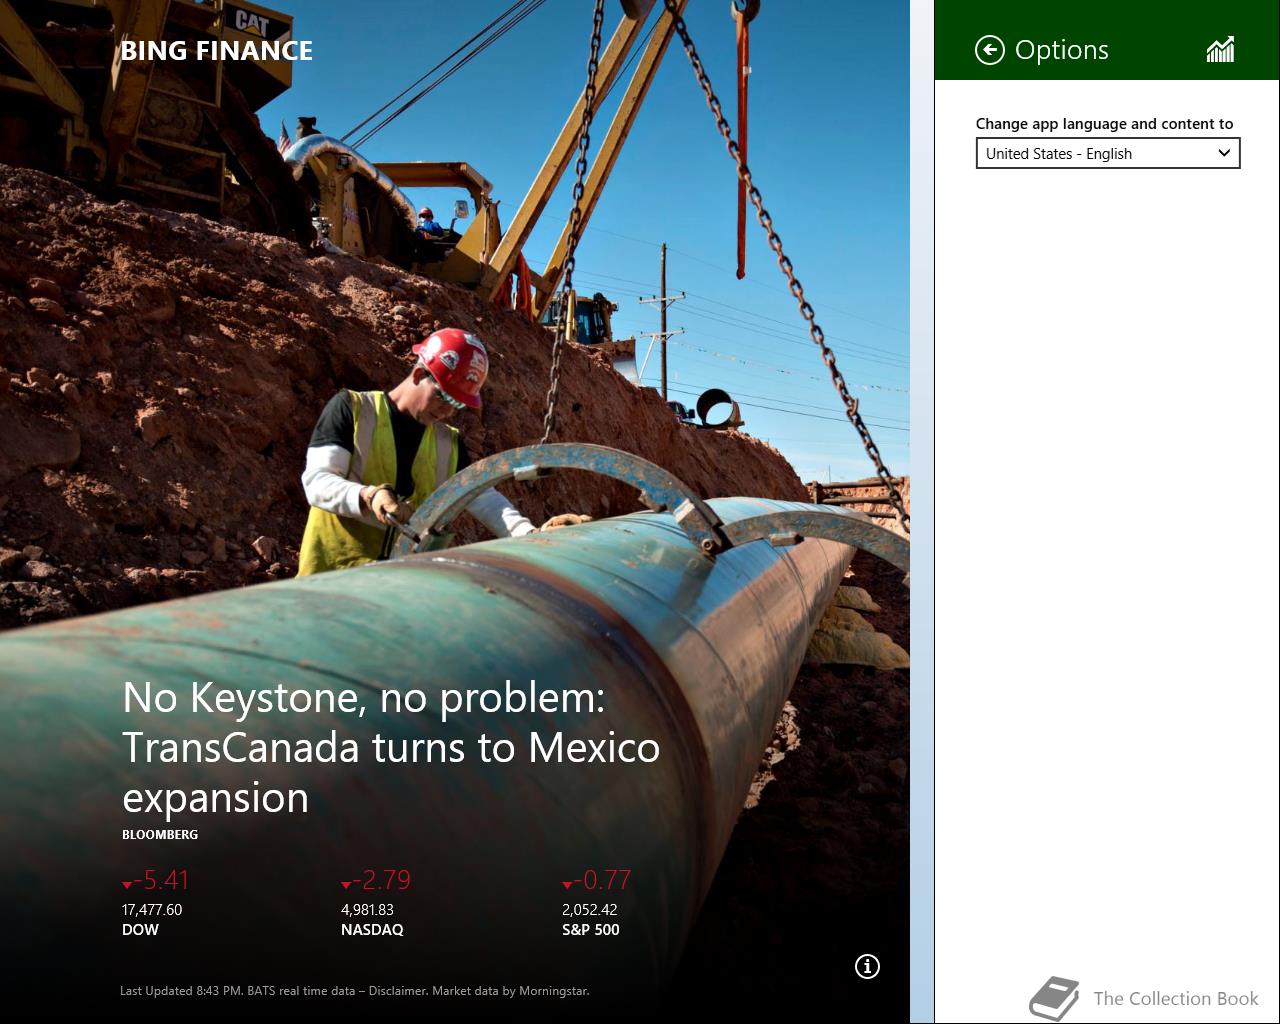Select the NASDAQ index tile

coord(376,903)
